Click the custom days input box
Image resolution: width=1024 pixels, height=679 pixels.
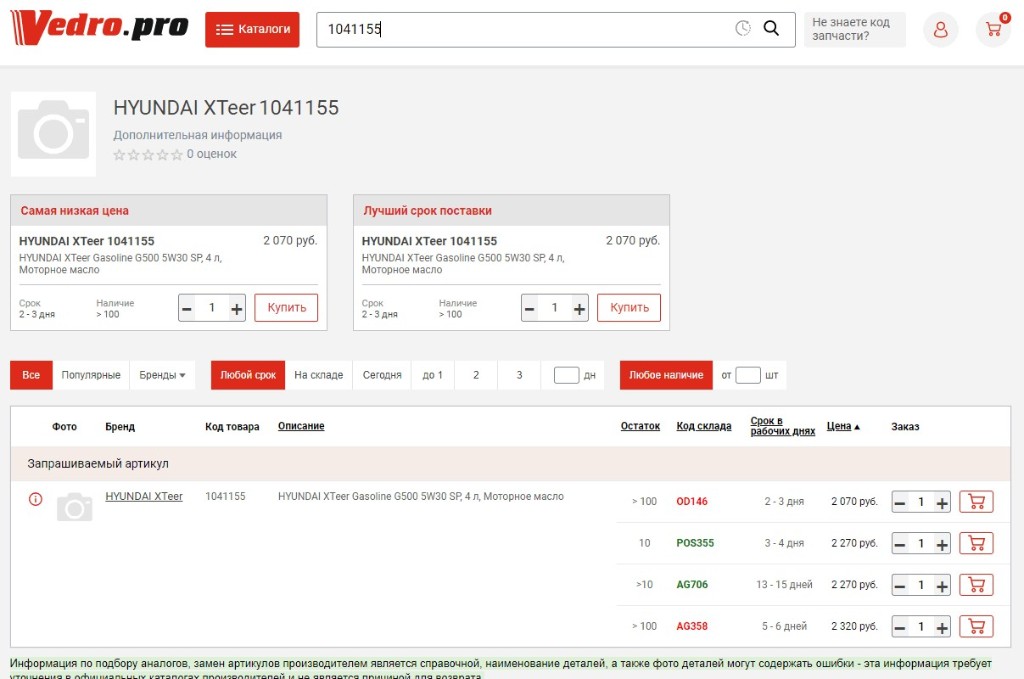(566, 375)
